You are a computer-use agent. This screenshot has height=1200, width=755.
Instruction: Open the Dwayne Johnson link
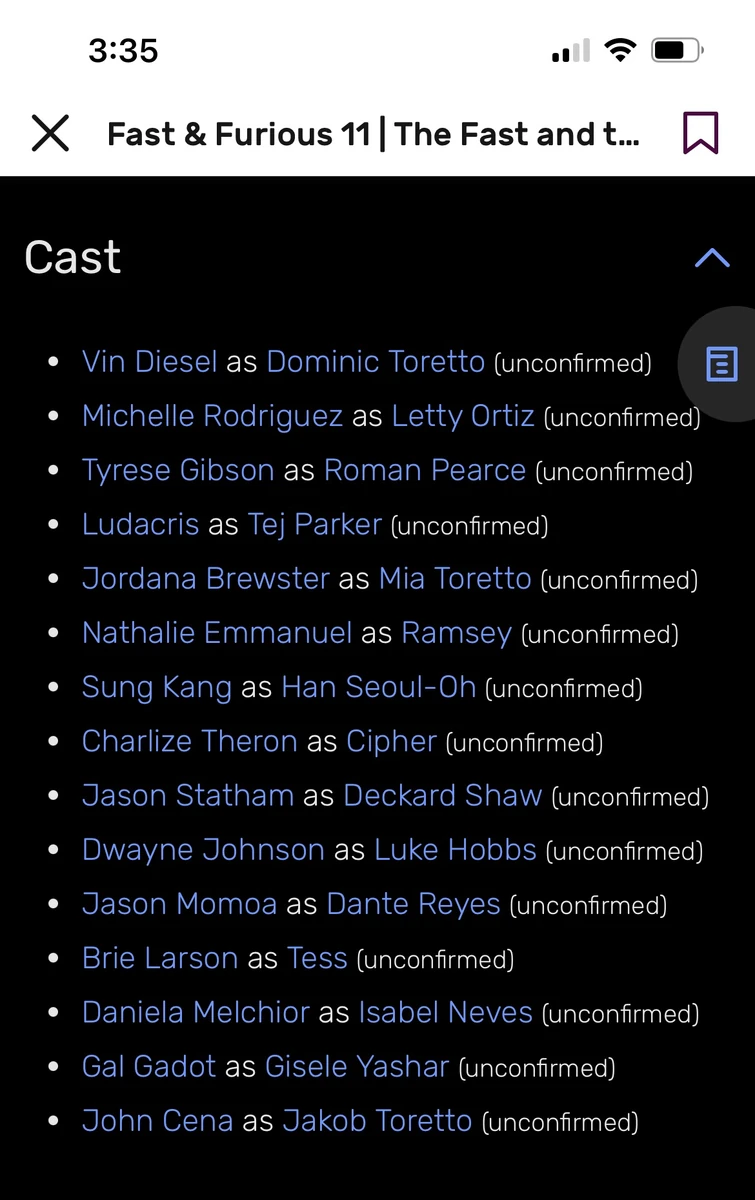[201, 849]
